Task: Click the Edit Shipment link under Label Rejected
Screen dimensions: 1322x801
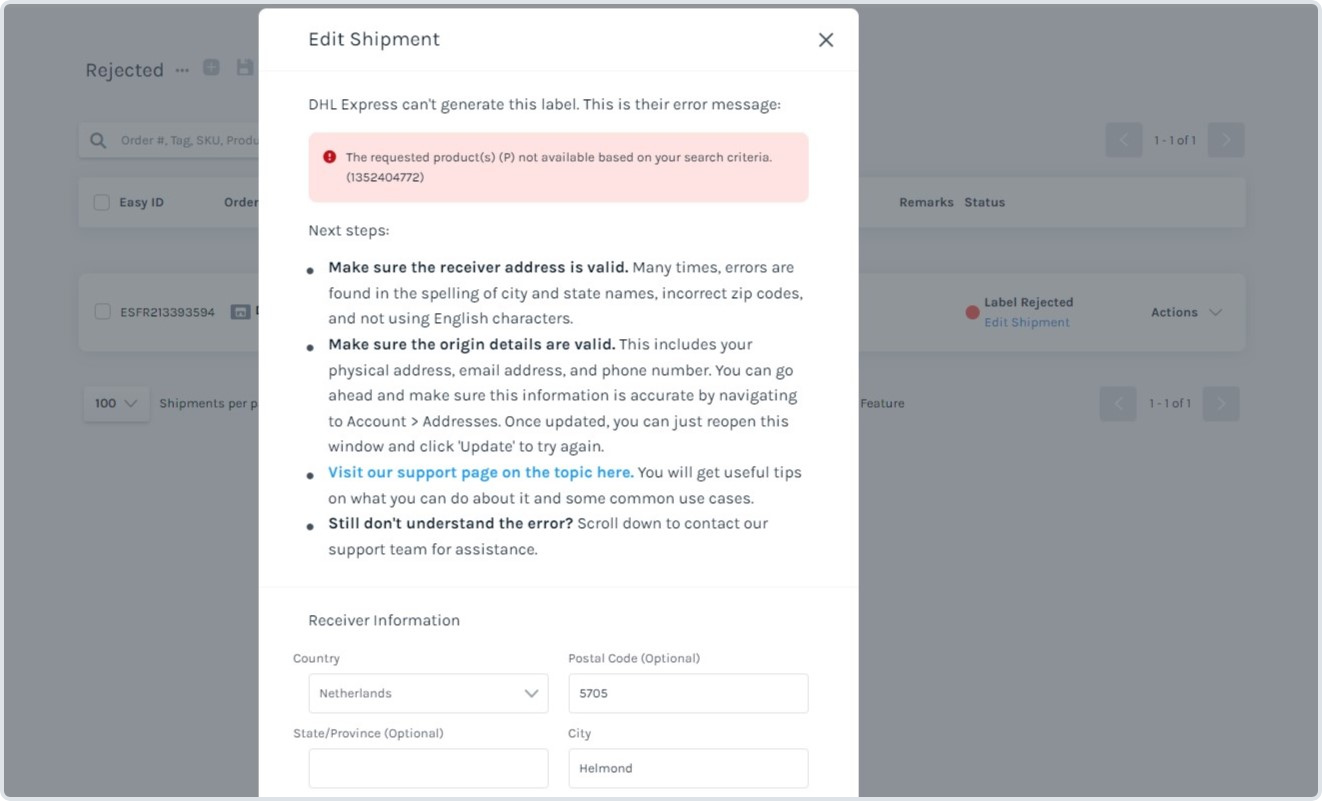Action: (1027, 322)
